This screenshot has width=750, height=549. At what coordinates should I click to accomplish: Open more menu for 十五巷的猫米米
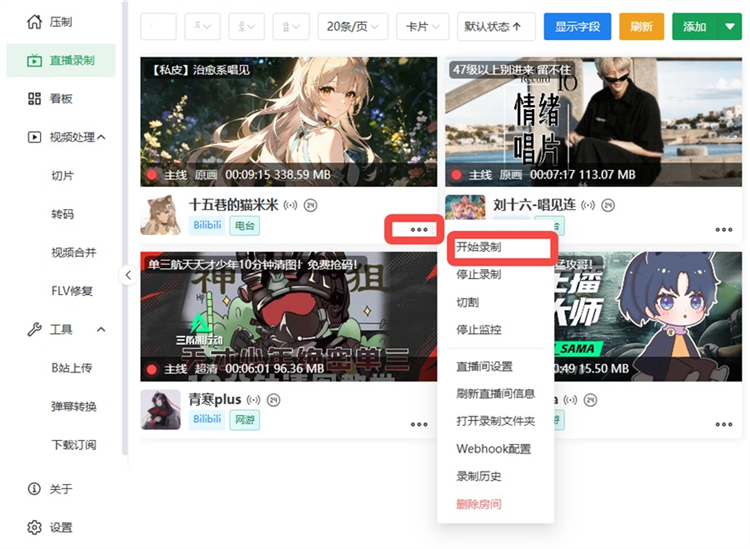pos(419,230)
